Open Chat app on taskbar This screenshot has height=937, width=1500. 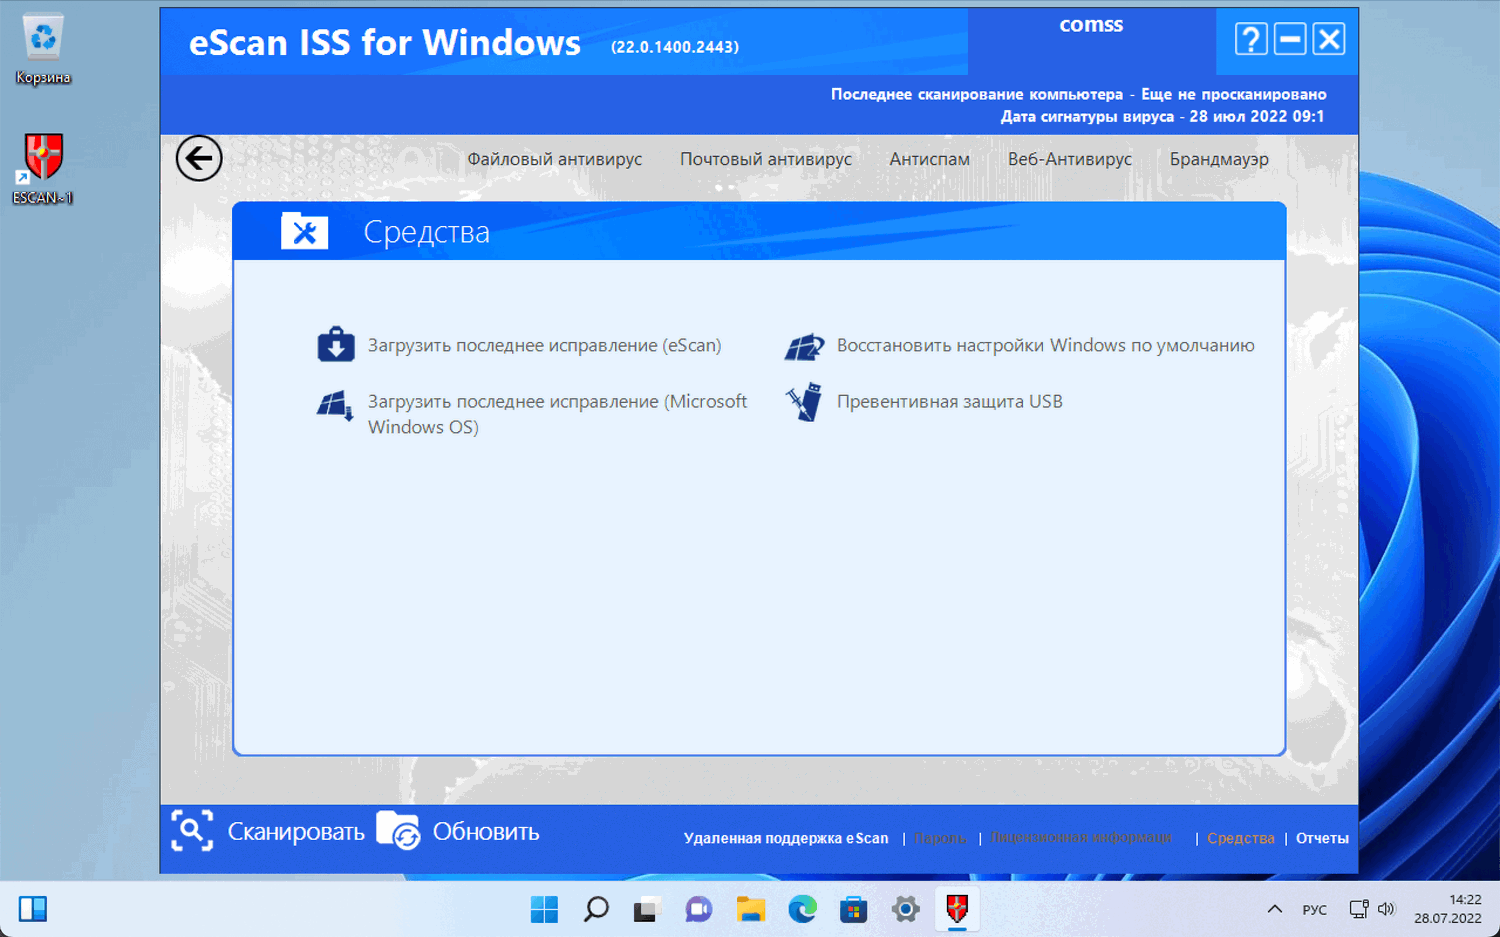coord(698,909)
